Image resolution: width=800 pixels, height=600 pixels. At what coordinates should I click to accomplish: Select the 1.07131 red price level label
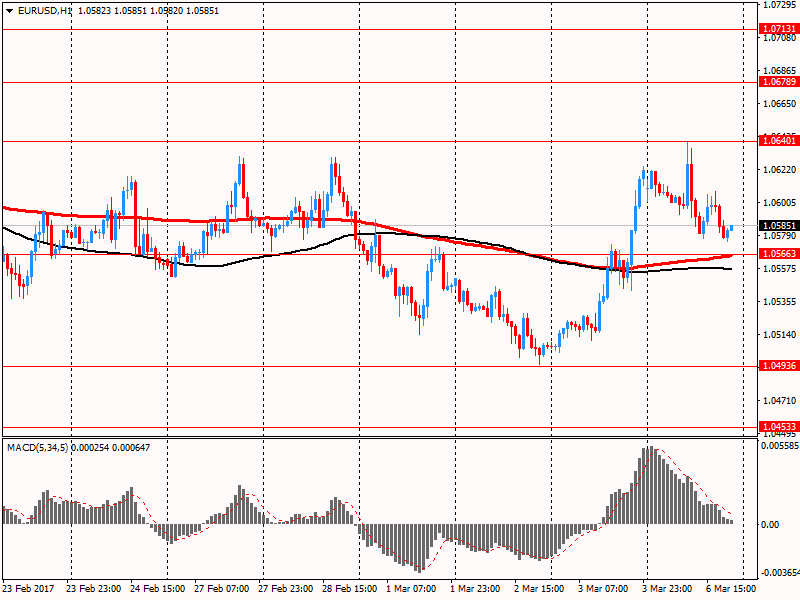[x=779, y=29]
